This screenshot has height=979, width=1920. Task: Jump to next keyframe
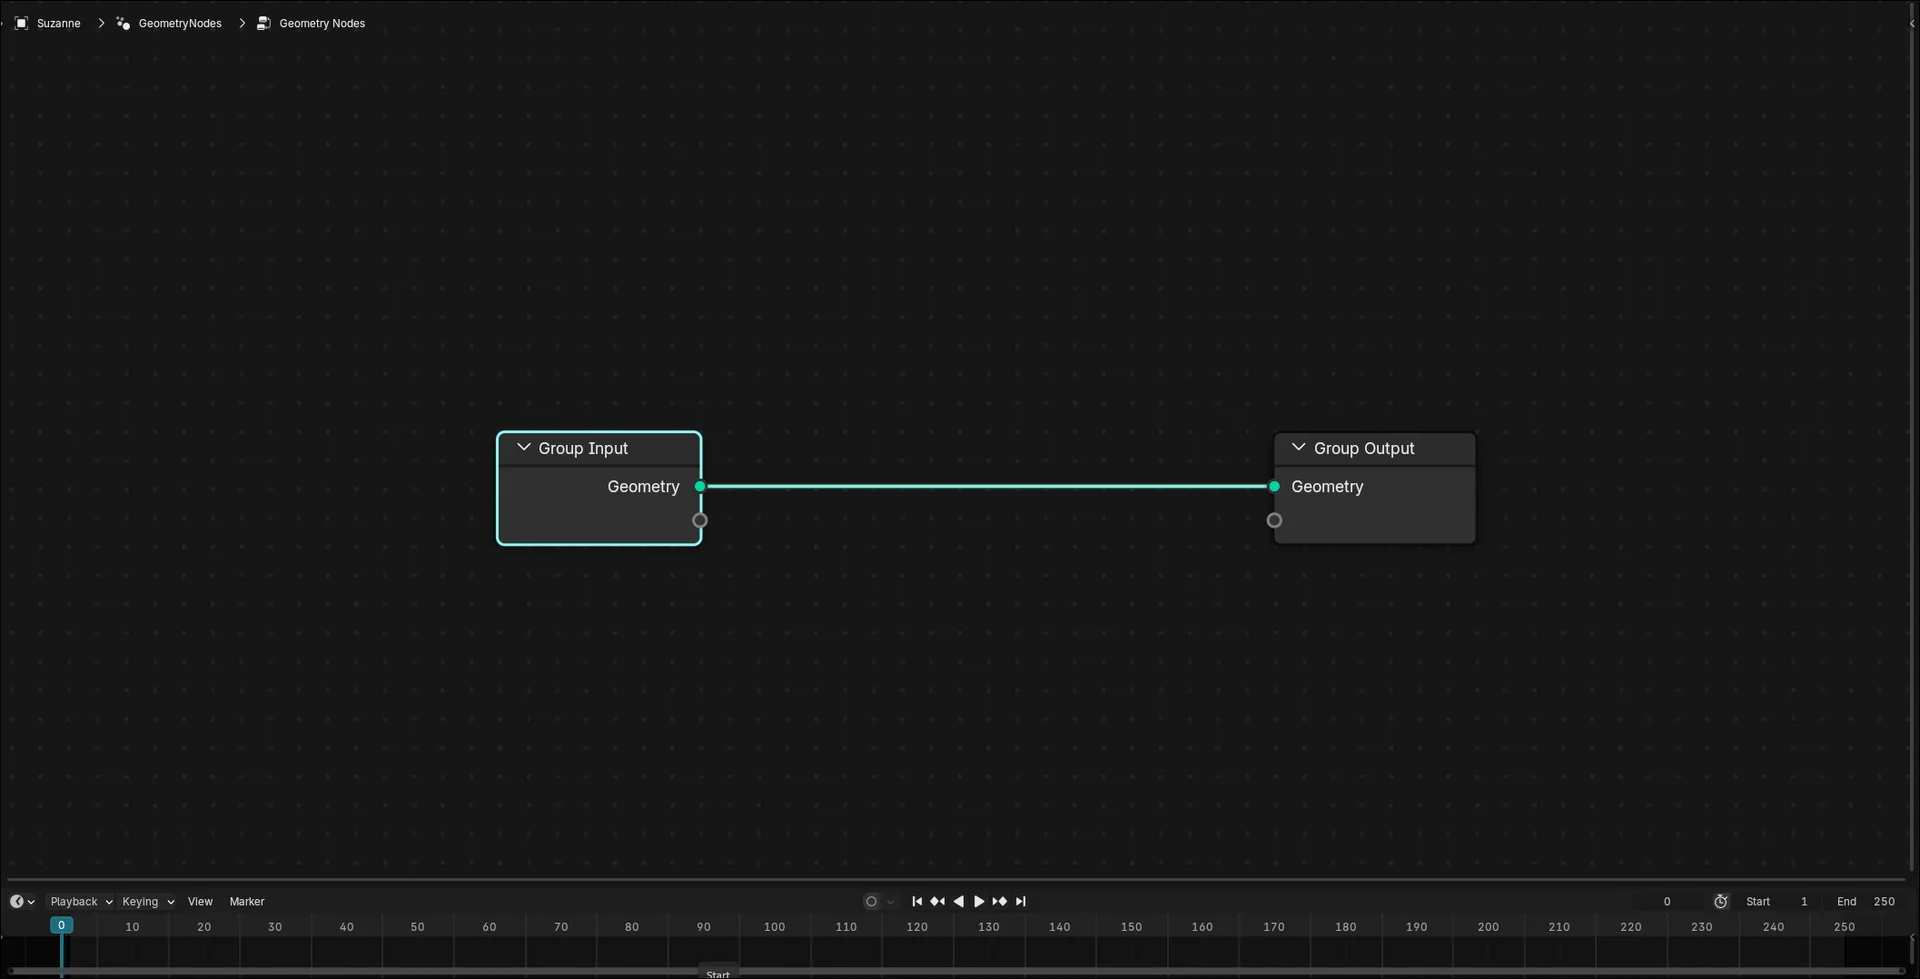coord(1000,902)
